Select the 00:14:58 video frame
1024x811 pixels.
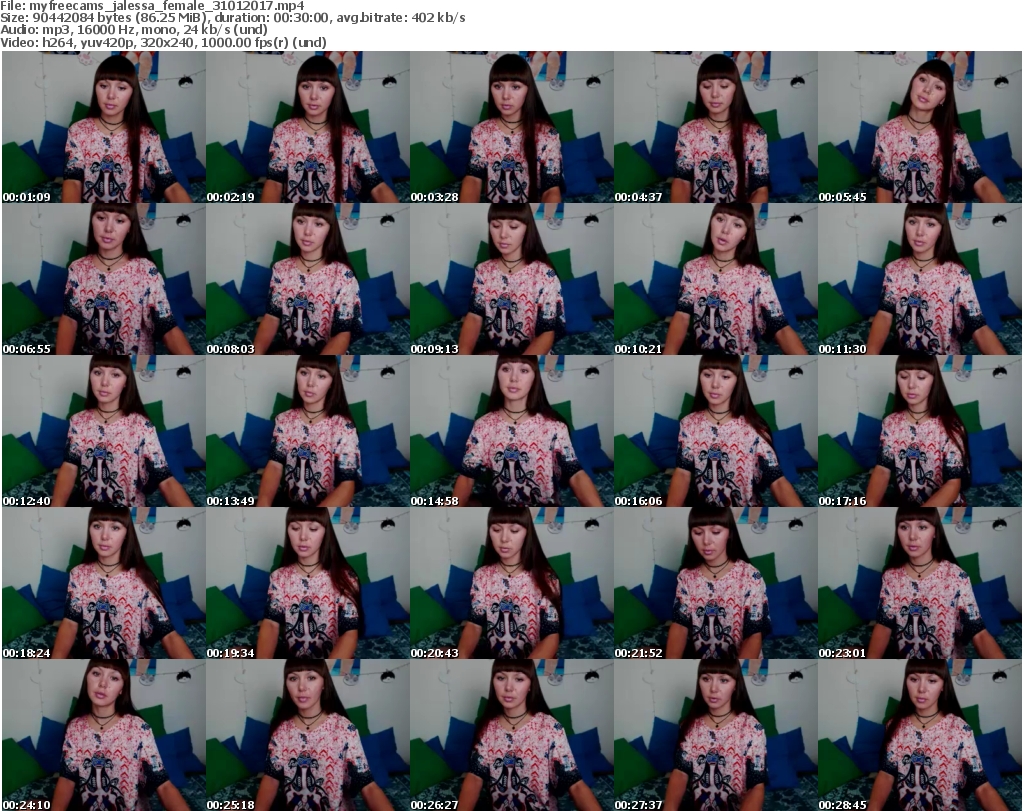coord(511,432)
